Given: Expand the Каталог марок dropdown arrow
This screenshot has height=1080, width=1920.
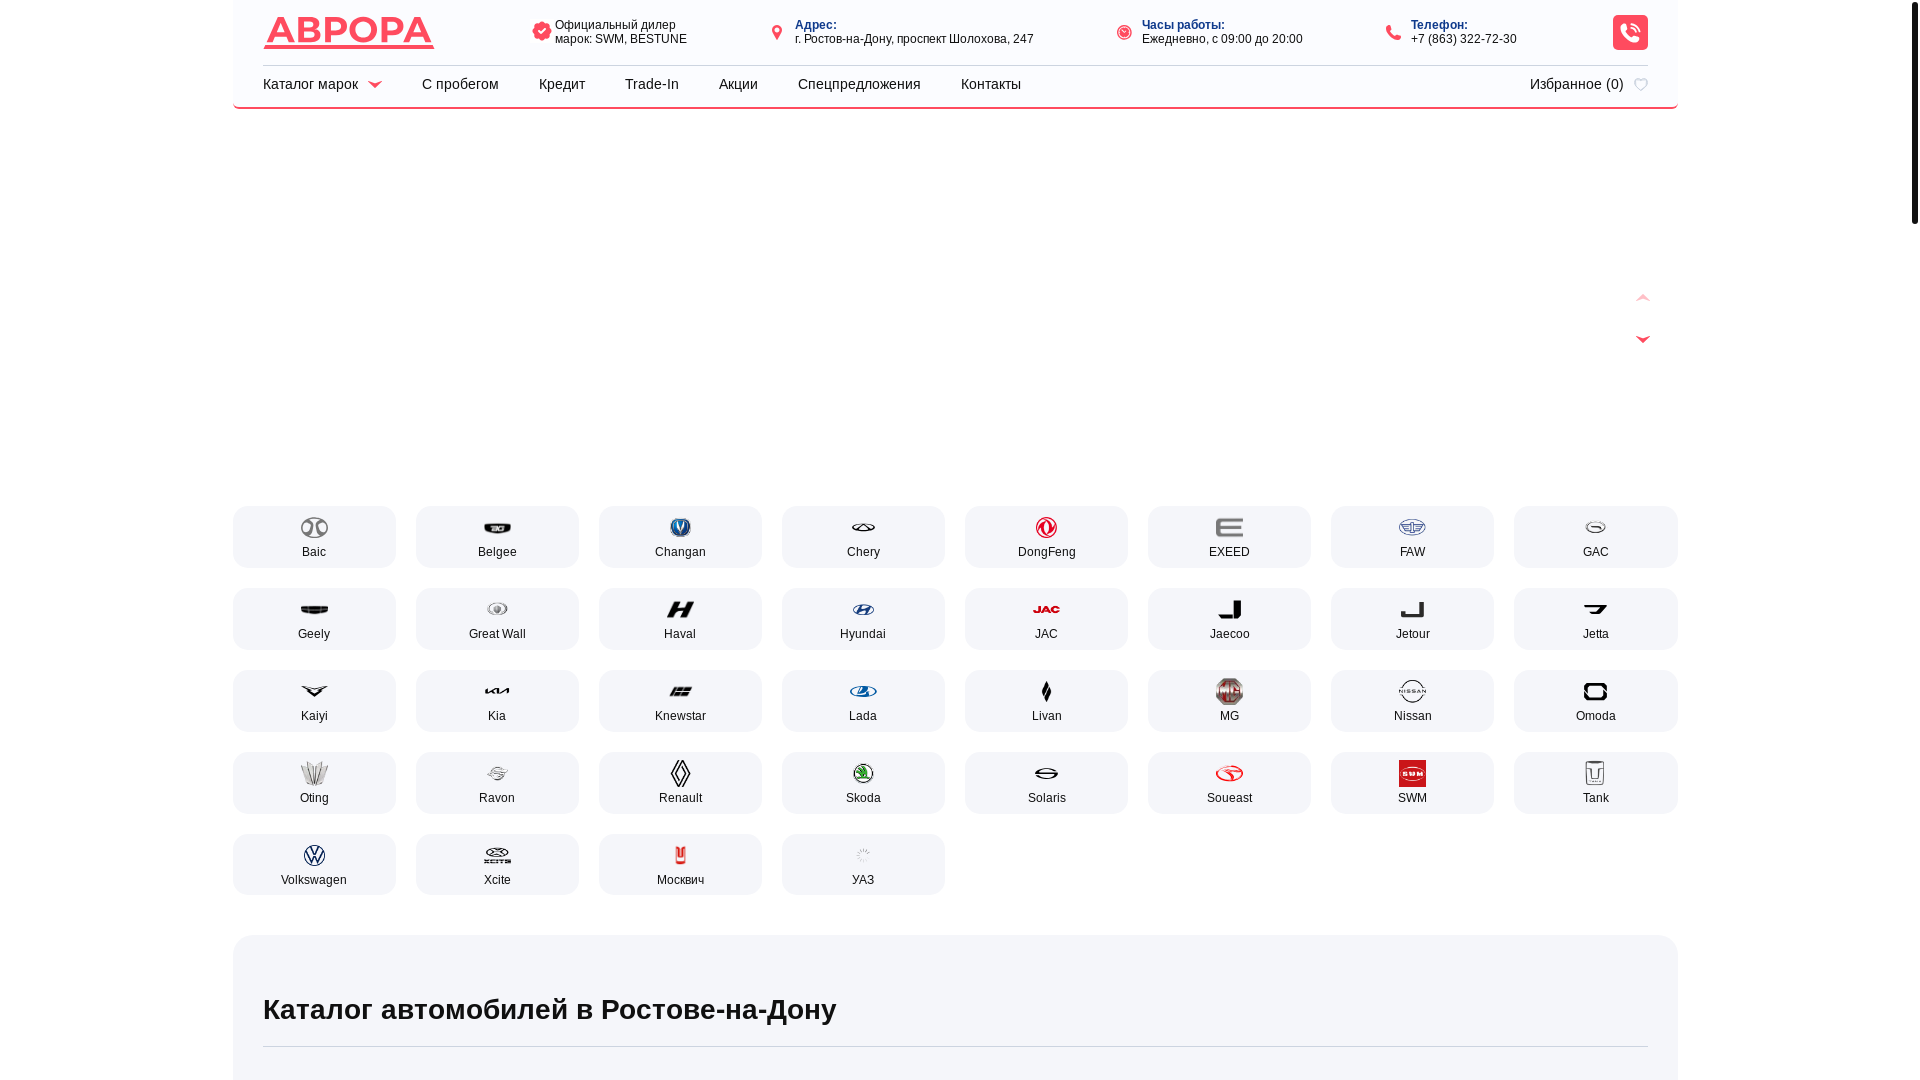Looking at the screenshot, I should (x=375, y=85).
